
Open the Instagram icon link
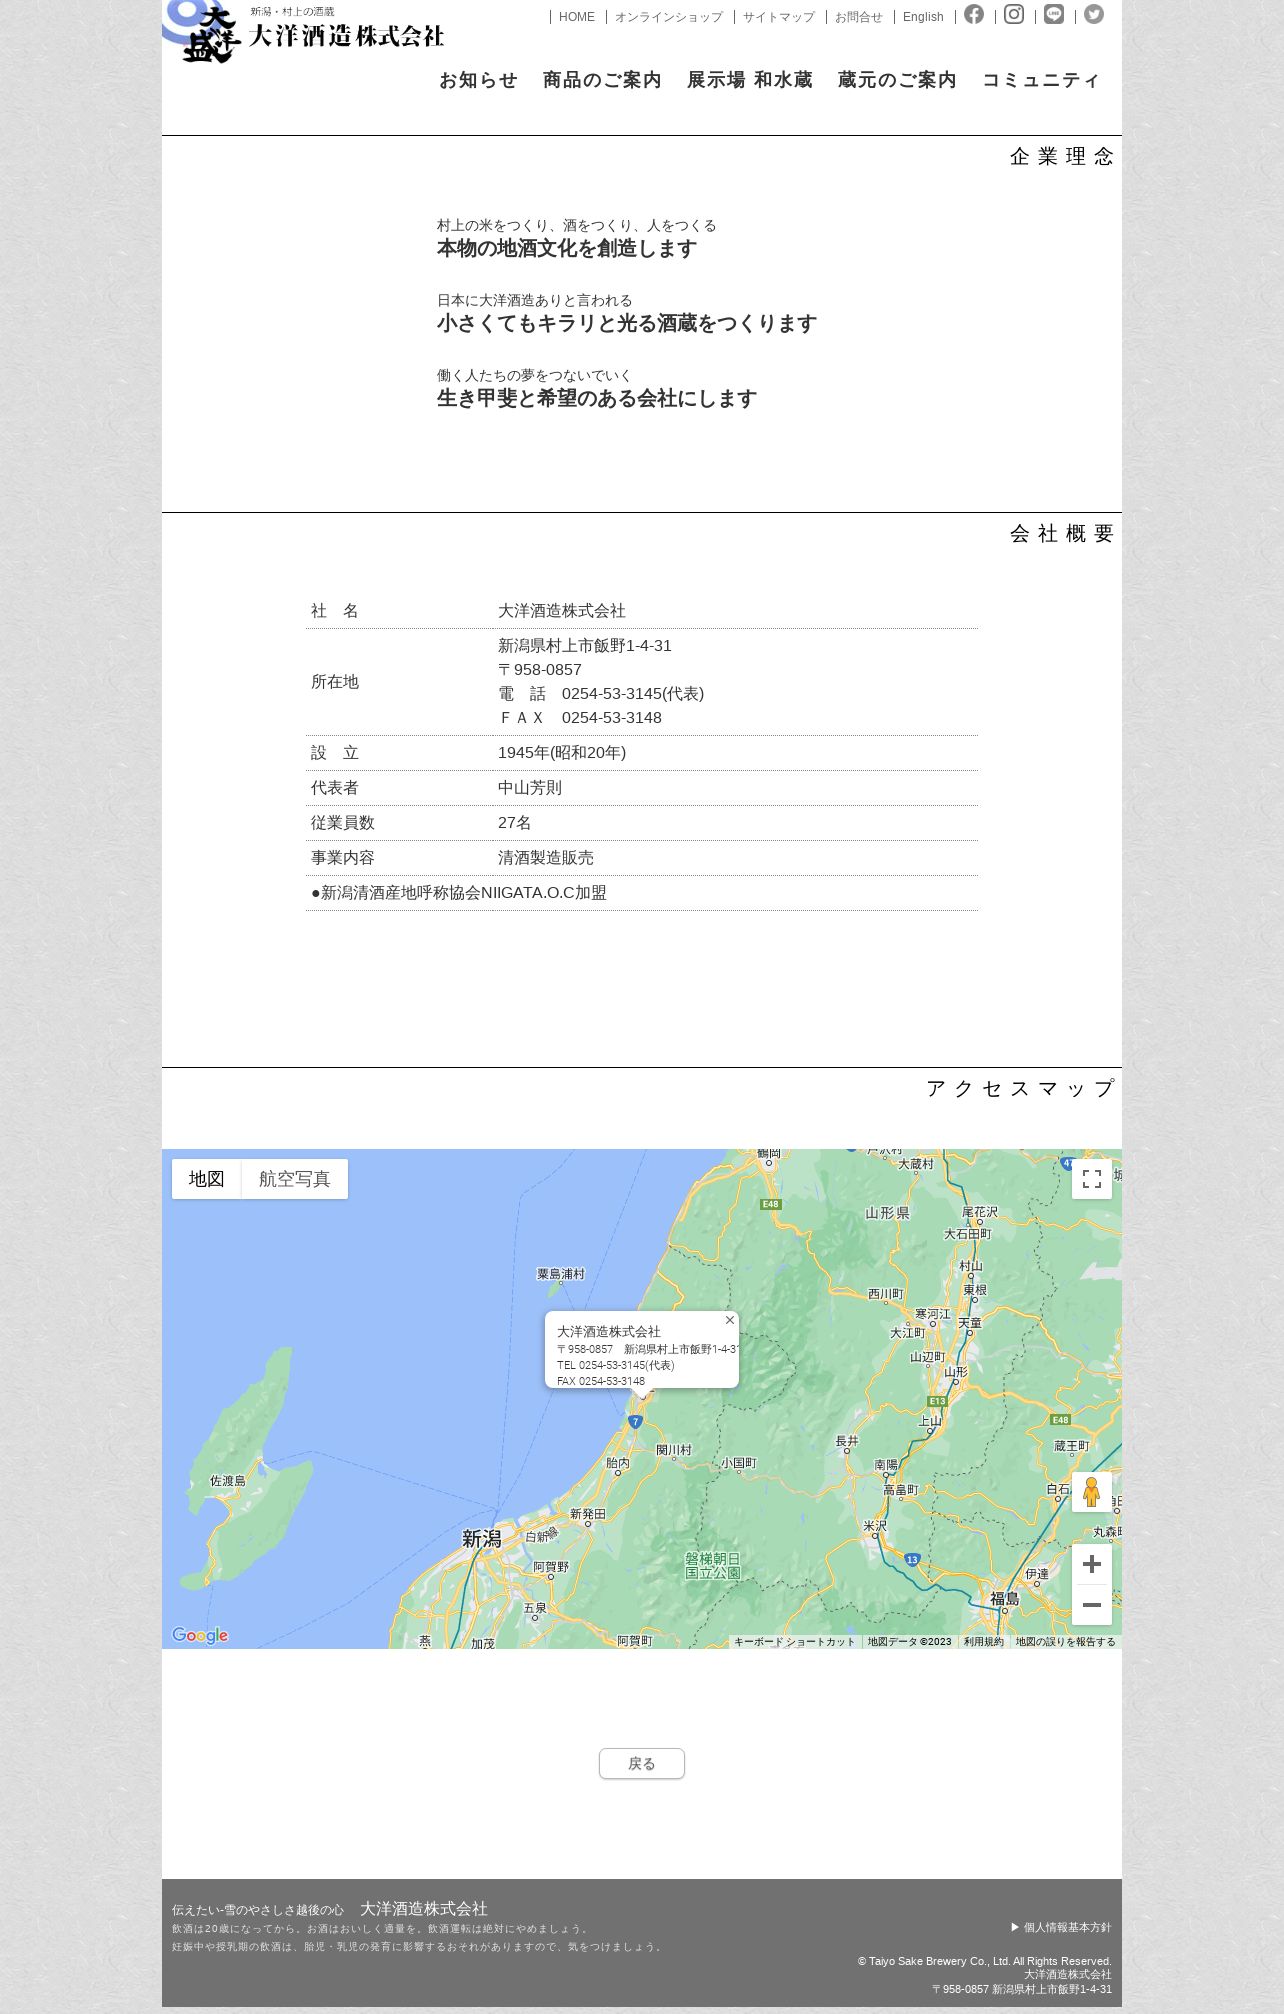[x=1014, y=14]
